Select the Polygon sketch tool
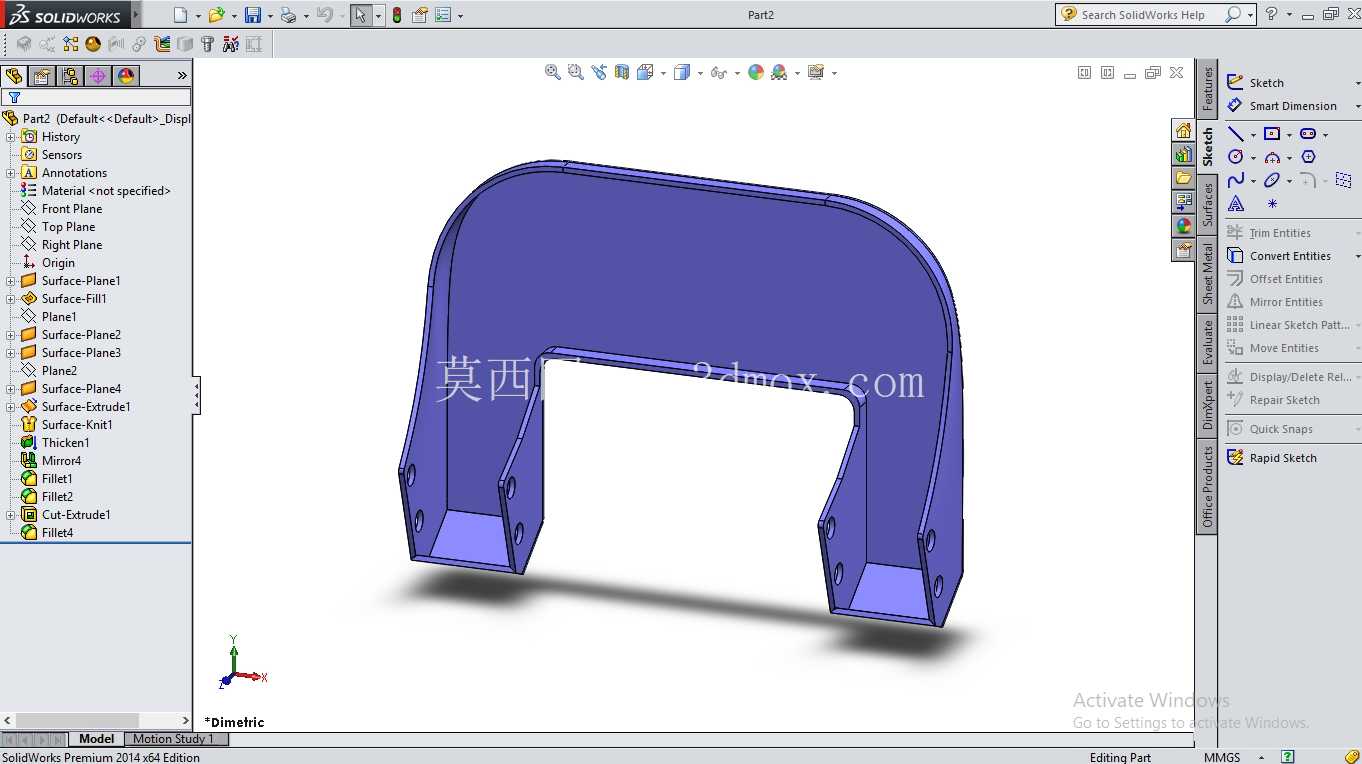This screenshot has width=1362, height=764. [1309, 157]
